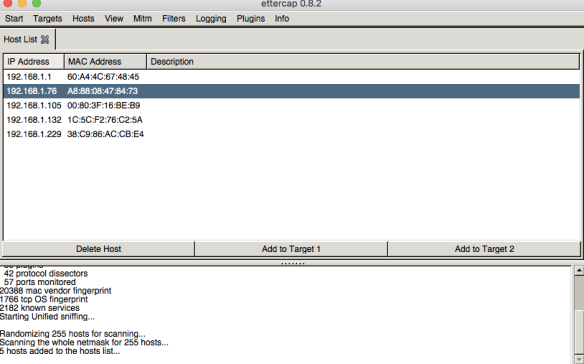Open the Logging menu
This screenshot has width=584, height=364.
pos(211,19)
